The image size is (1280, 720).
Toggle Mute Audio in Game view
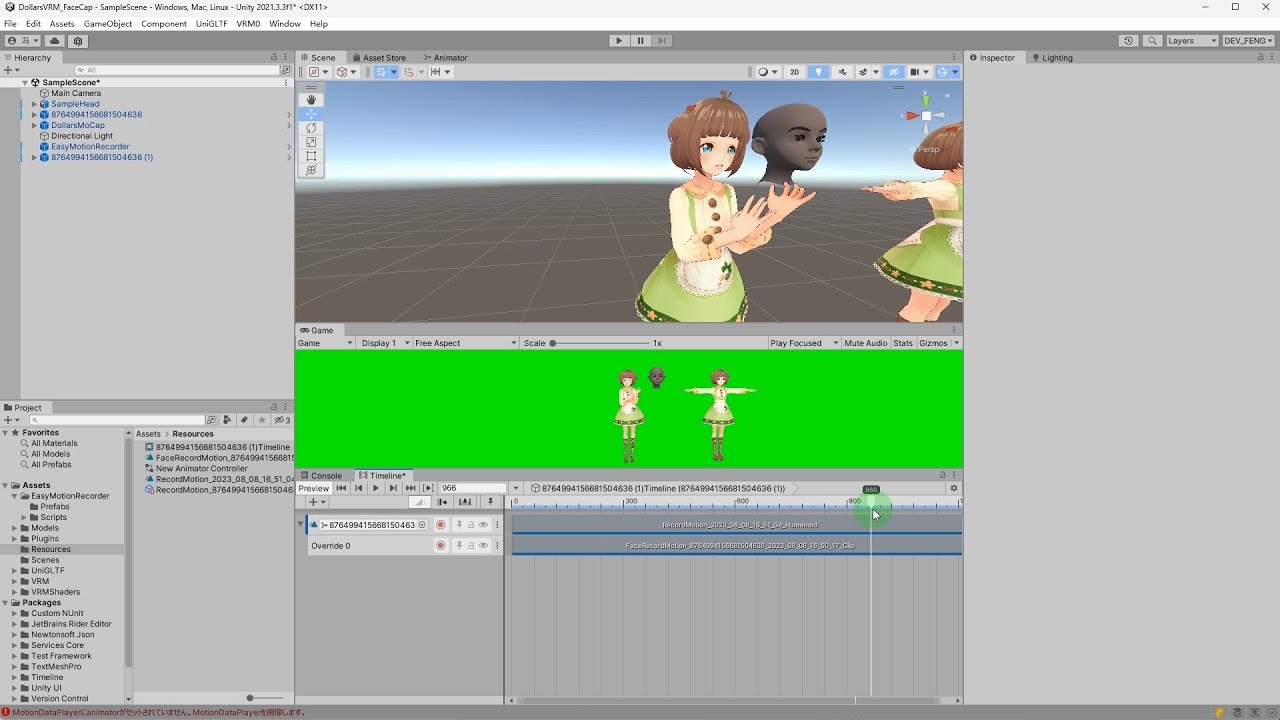[866, 343]
